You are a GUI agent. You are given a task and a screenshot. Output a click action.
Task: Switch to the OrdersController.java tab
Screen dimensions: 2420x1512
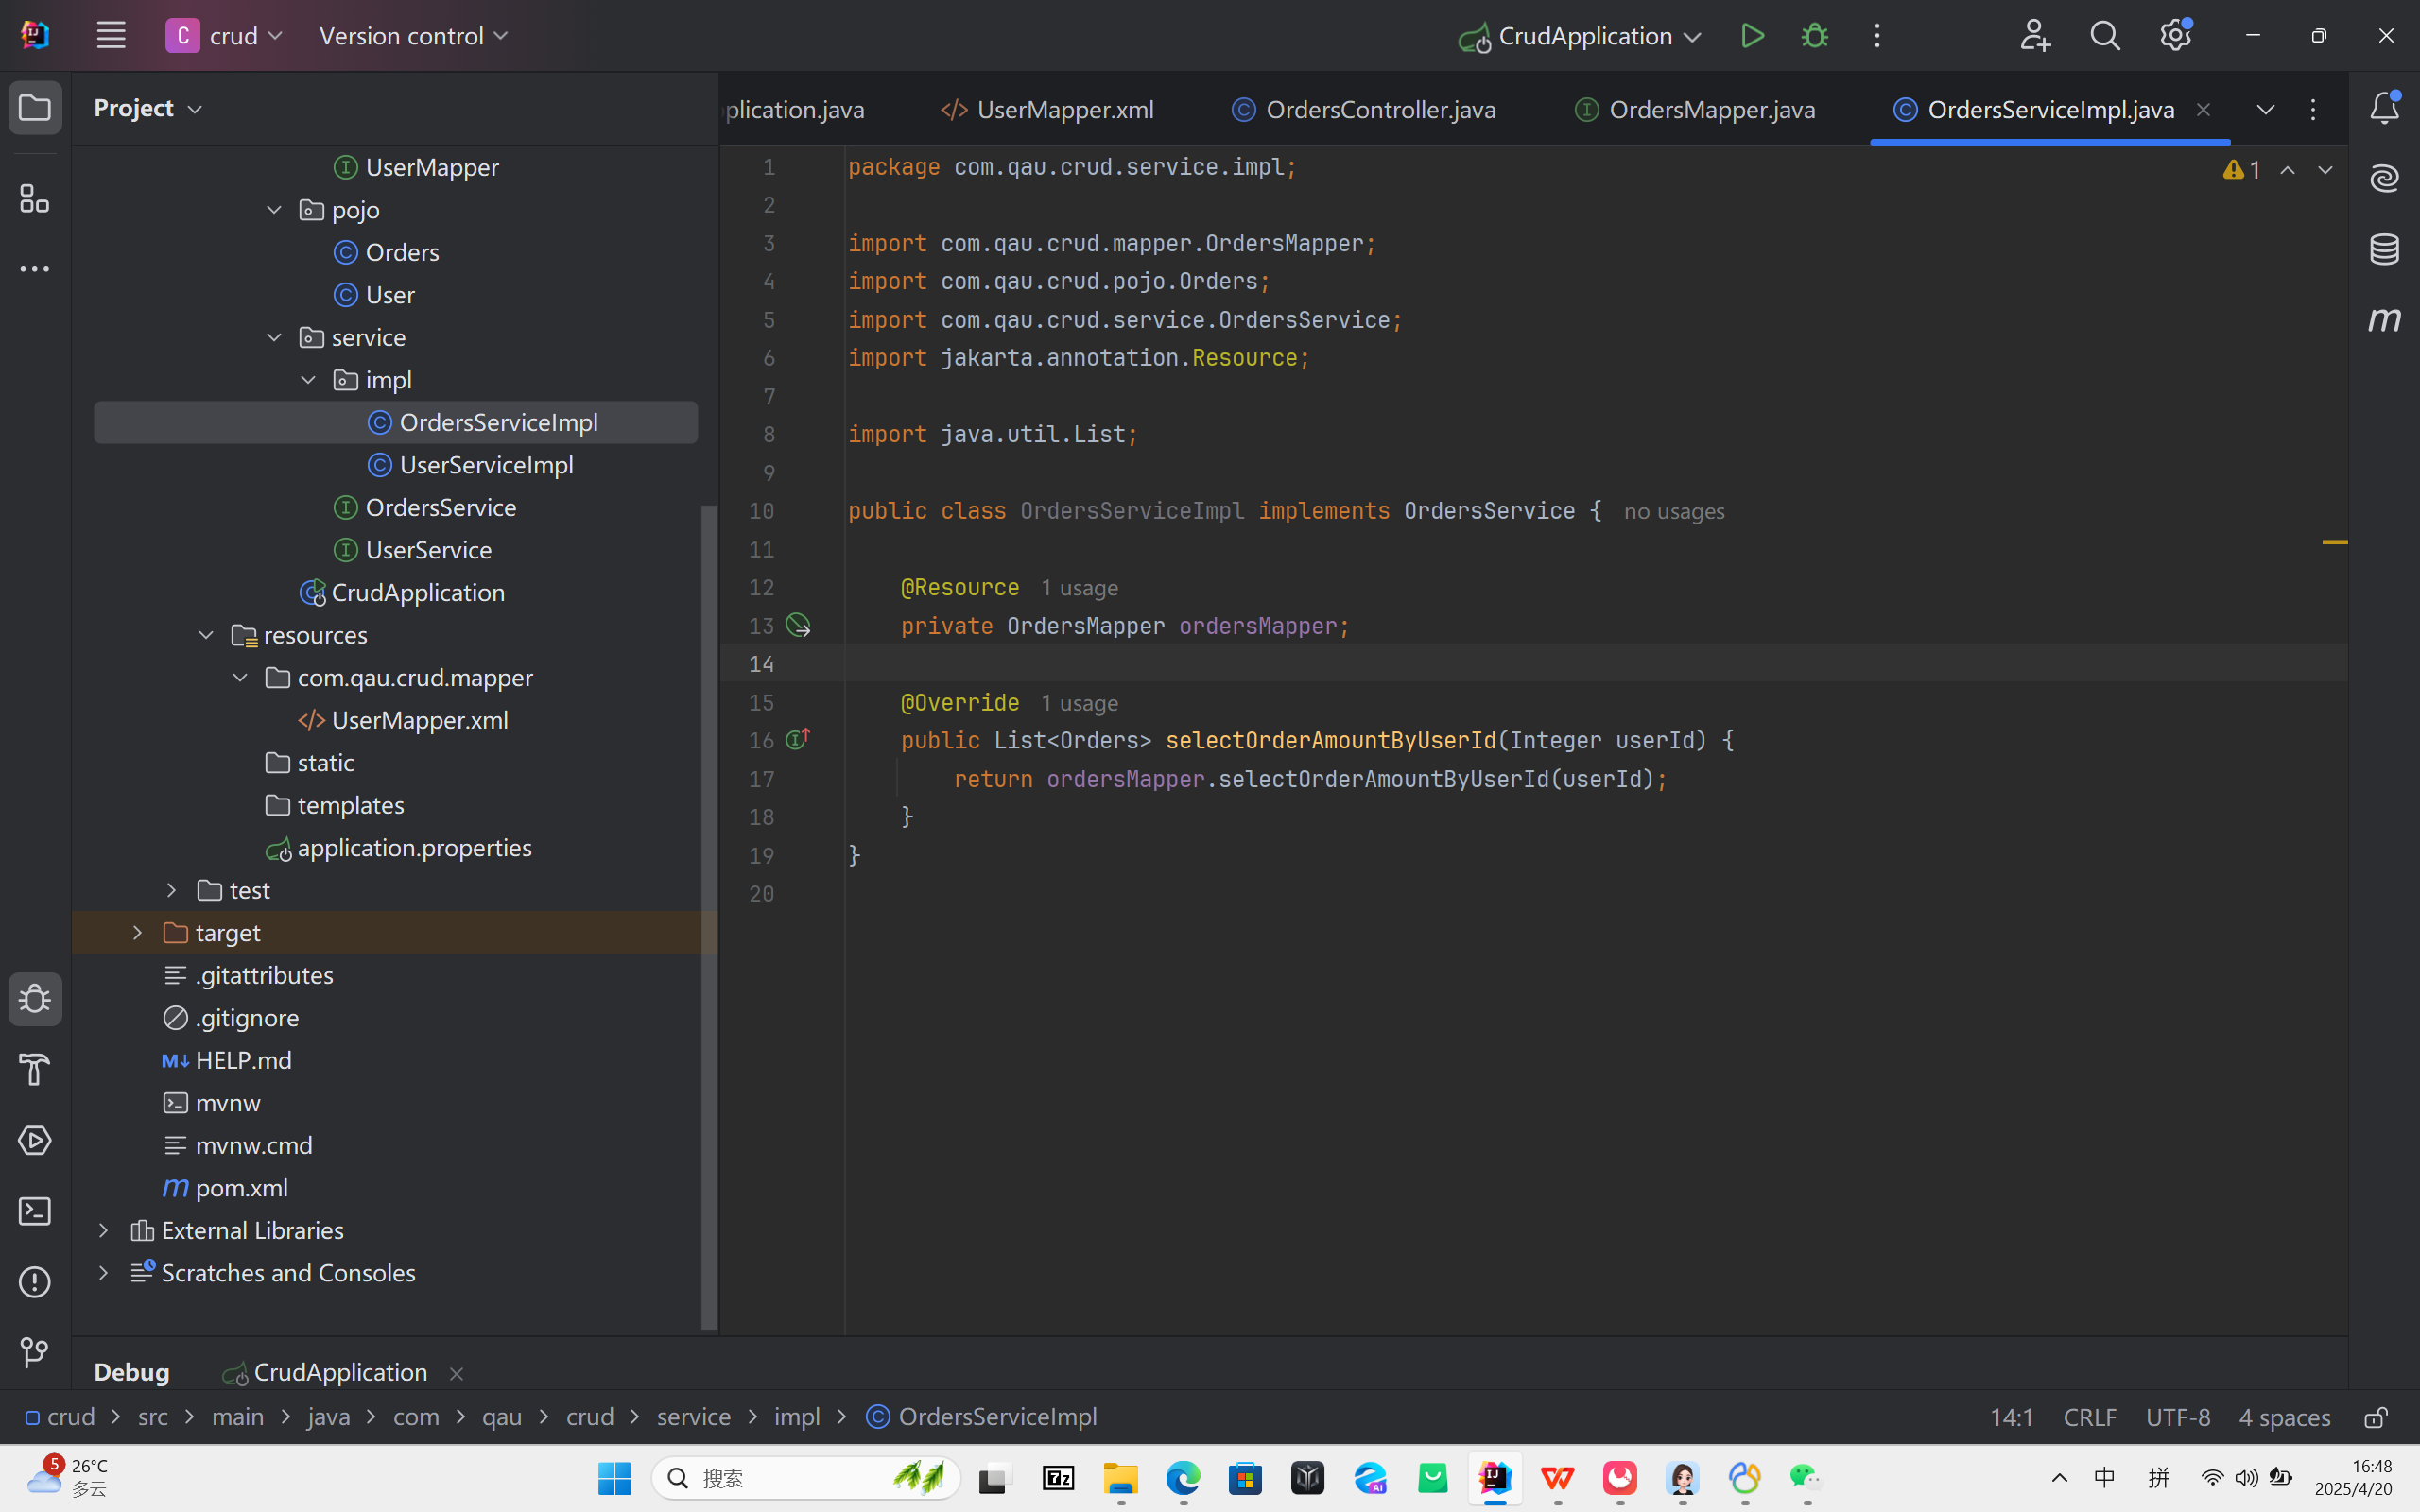coord(1380,109)
